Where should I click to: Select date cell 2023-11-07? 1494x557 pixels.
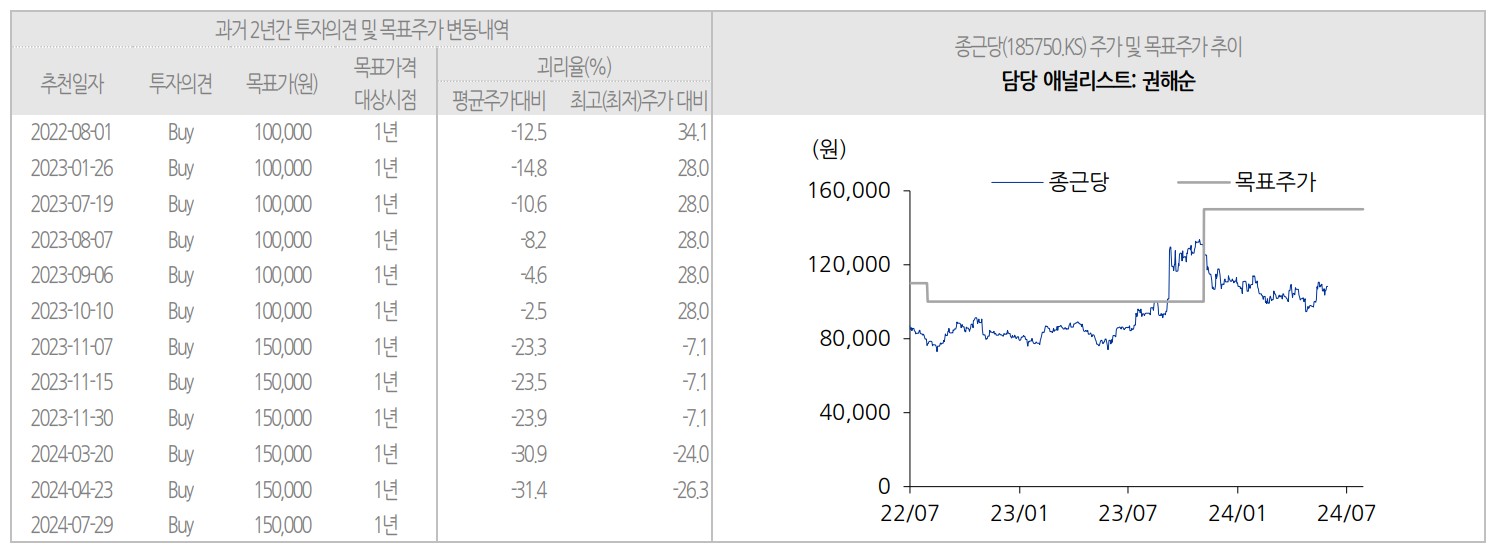[72, 347]
